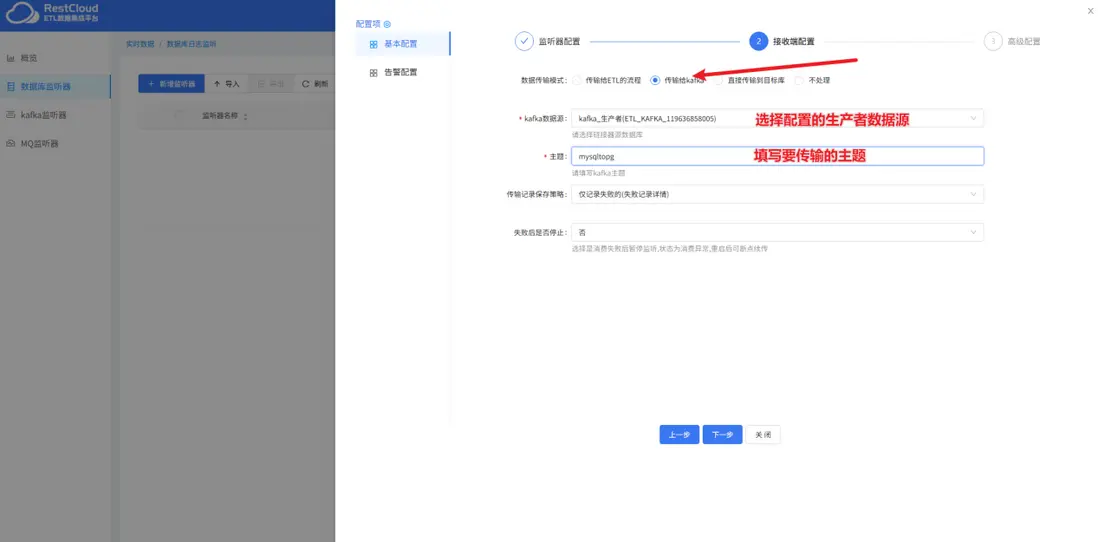Open kafka监听器 in the sidebar
The image size is (1098, 542).
point(43,115)
